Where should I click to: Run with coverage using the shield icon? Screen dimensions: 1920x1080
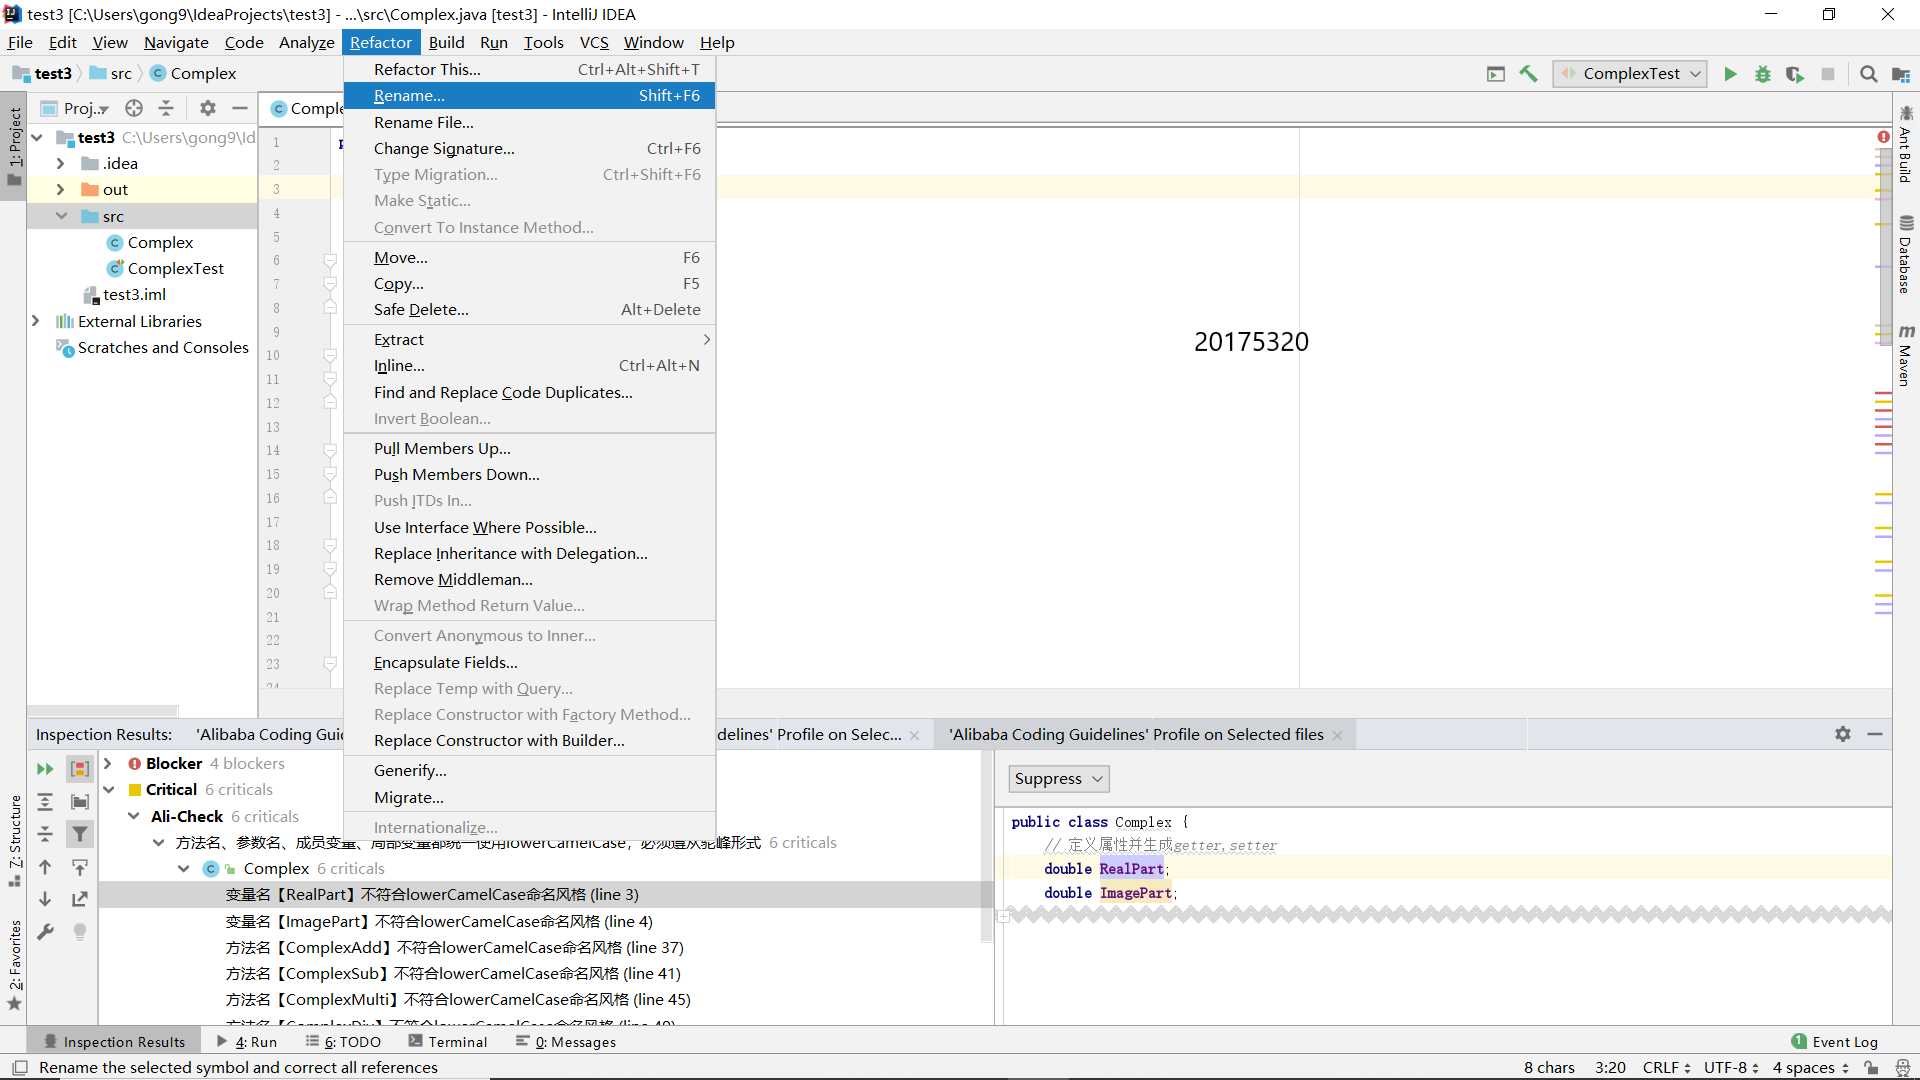[x=1795, y=74]
